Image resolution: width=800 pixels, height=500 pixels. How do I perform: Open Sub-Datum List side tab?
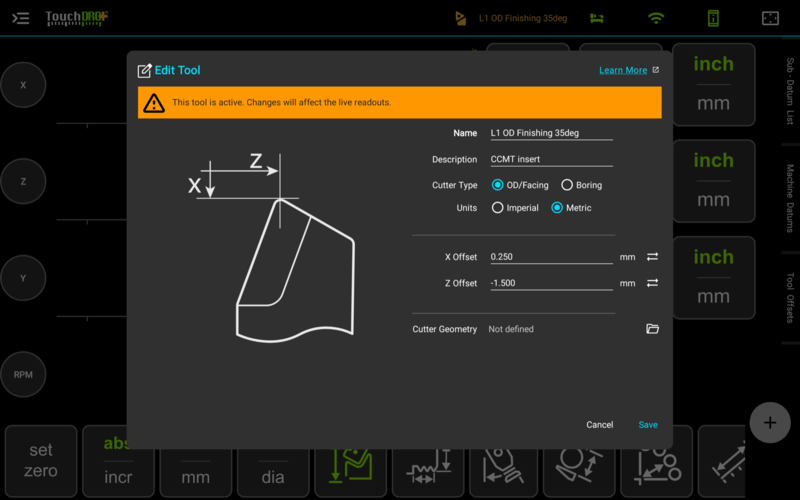pos(790,91)
